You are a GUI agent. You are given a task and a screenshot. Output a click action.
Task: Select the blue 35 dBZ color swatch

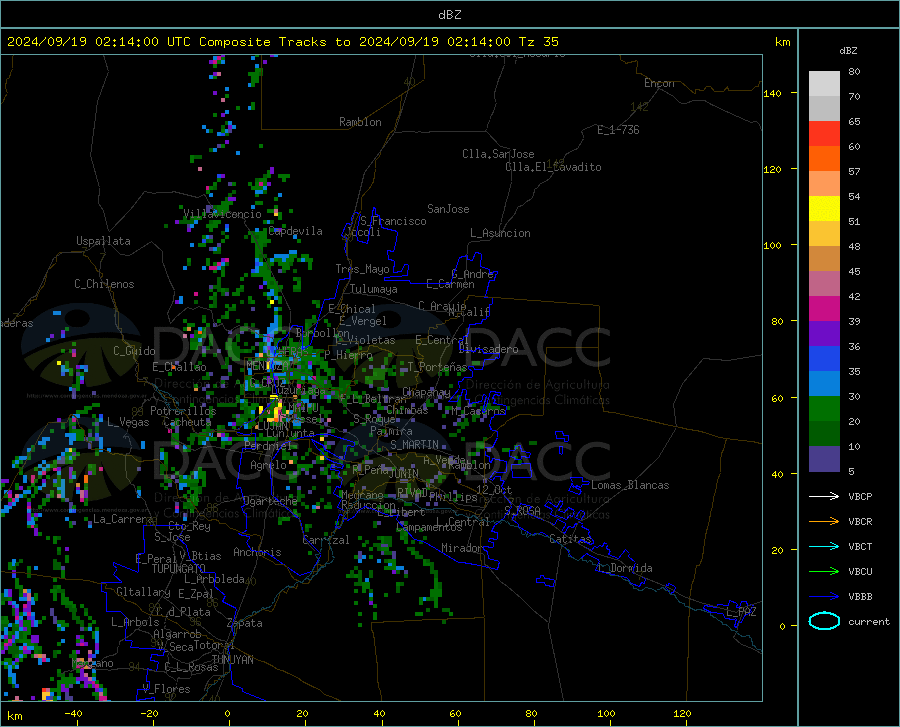tap(824, 359)
